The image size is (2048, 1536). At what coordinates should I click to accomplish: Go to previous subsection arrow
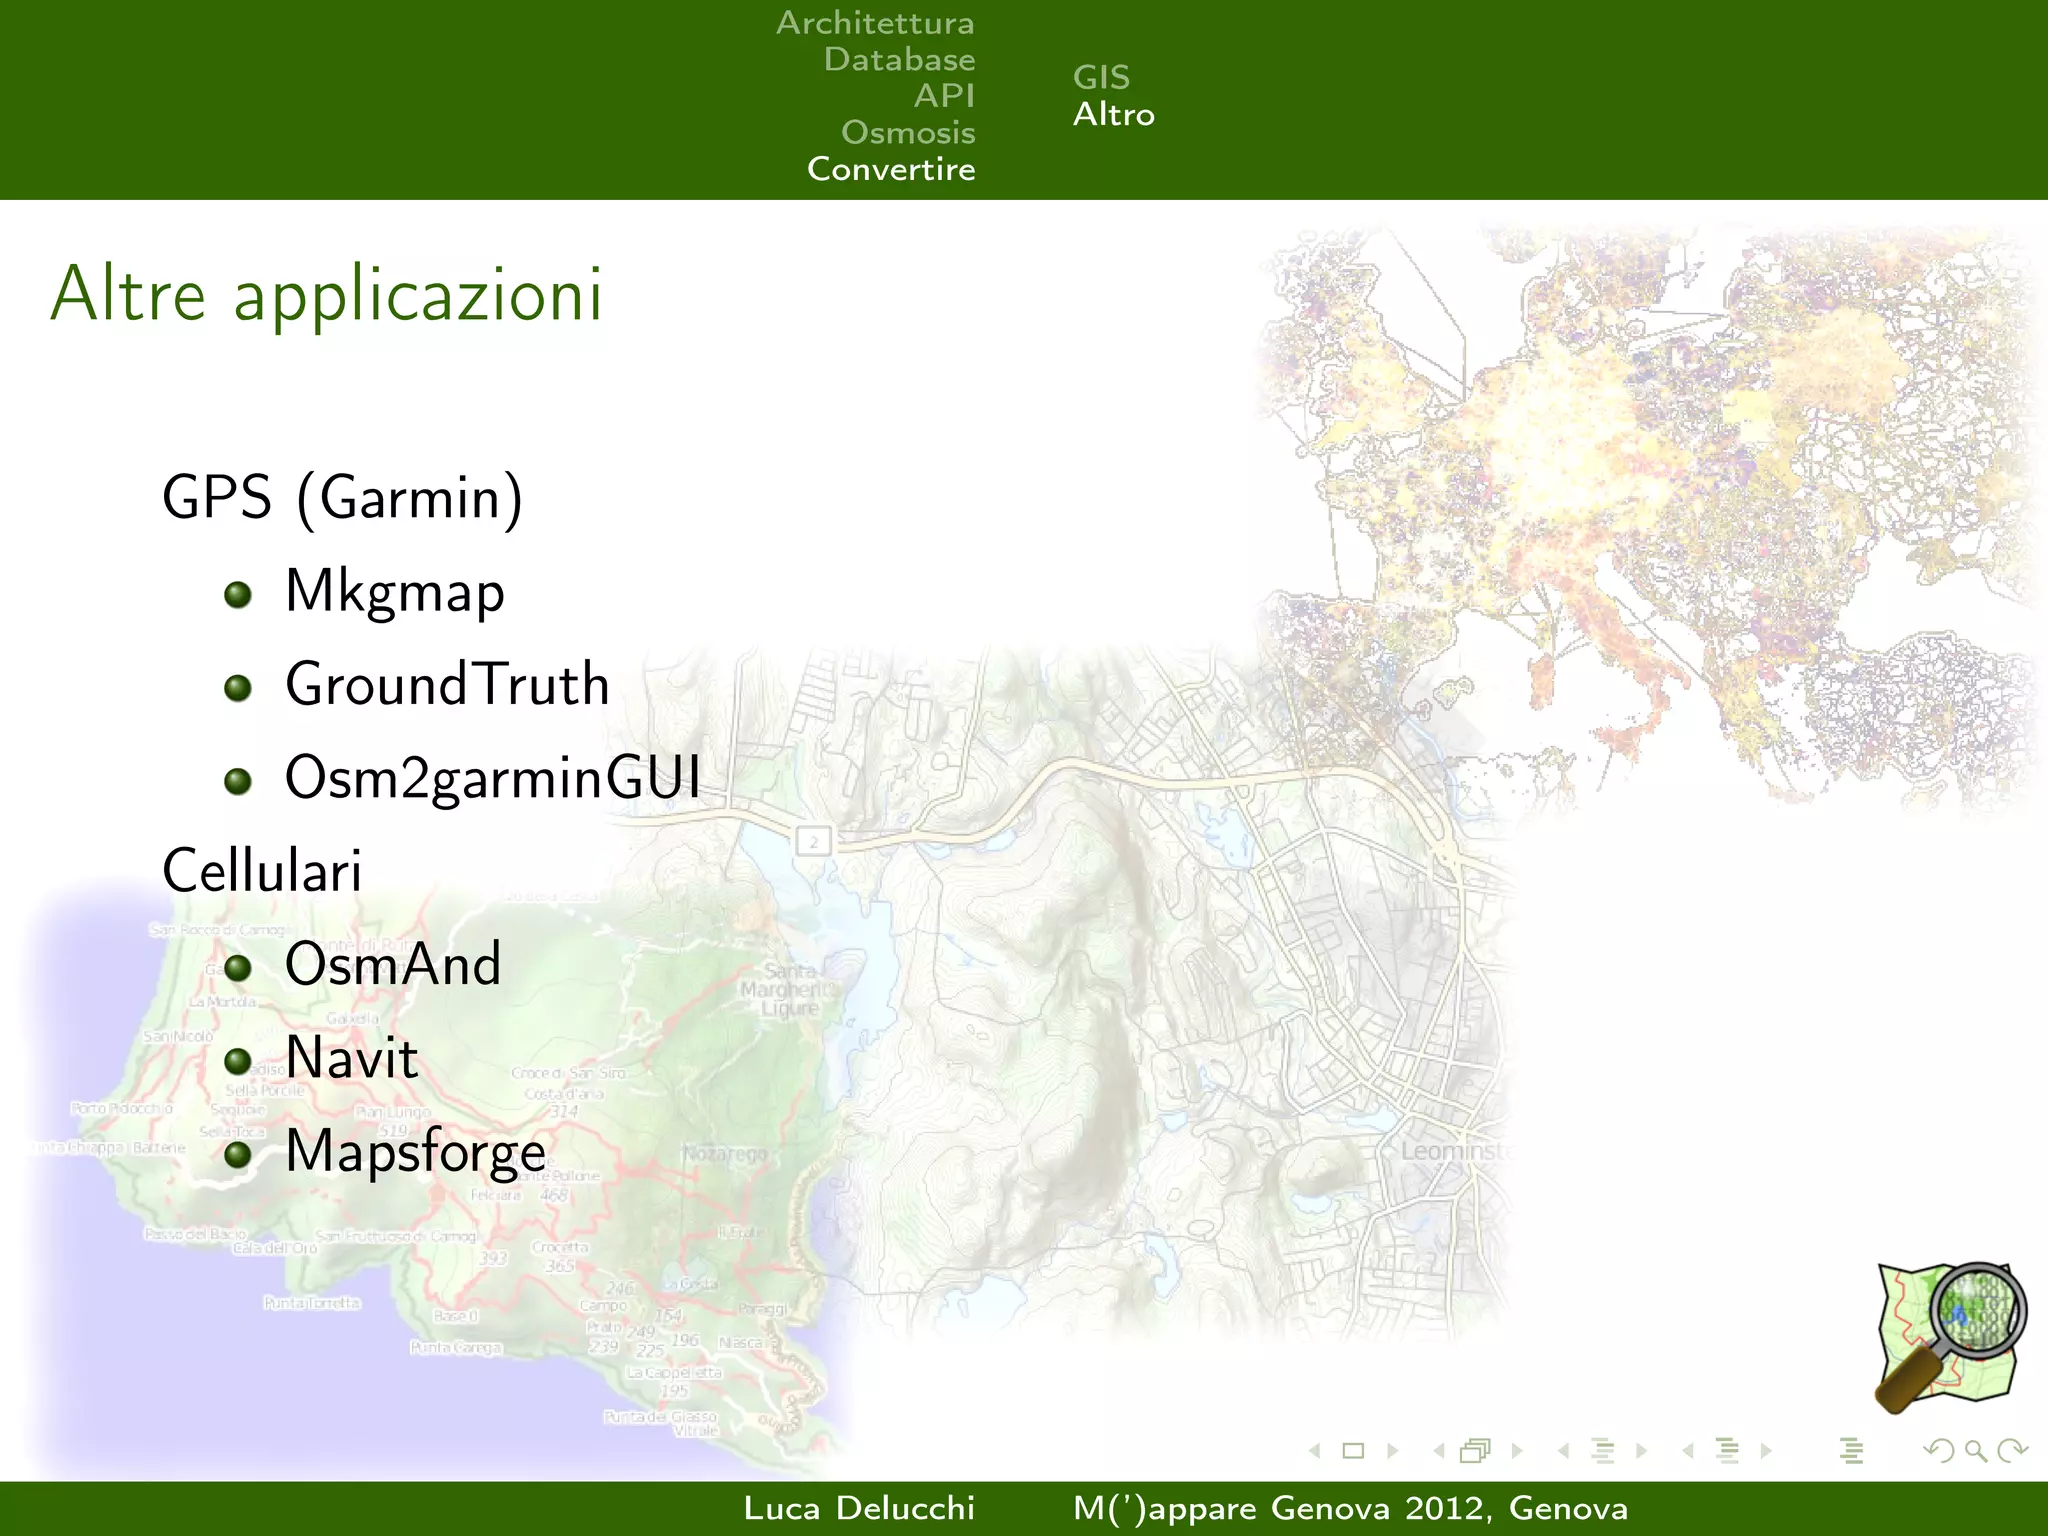pyautogui.click(x=1563, y=1451)
